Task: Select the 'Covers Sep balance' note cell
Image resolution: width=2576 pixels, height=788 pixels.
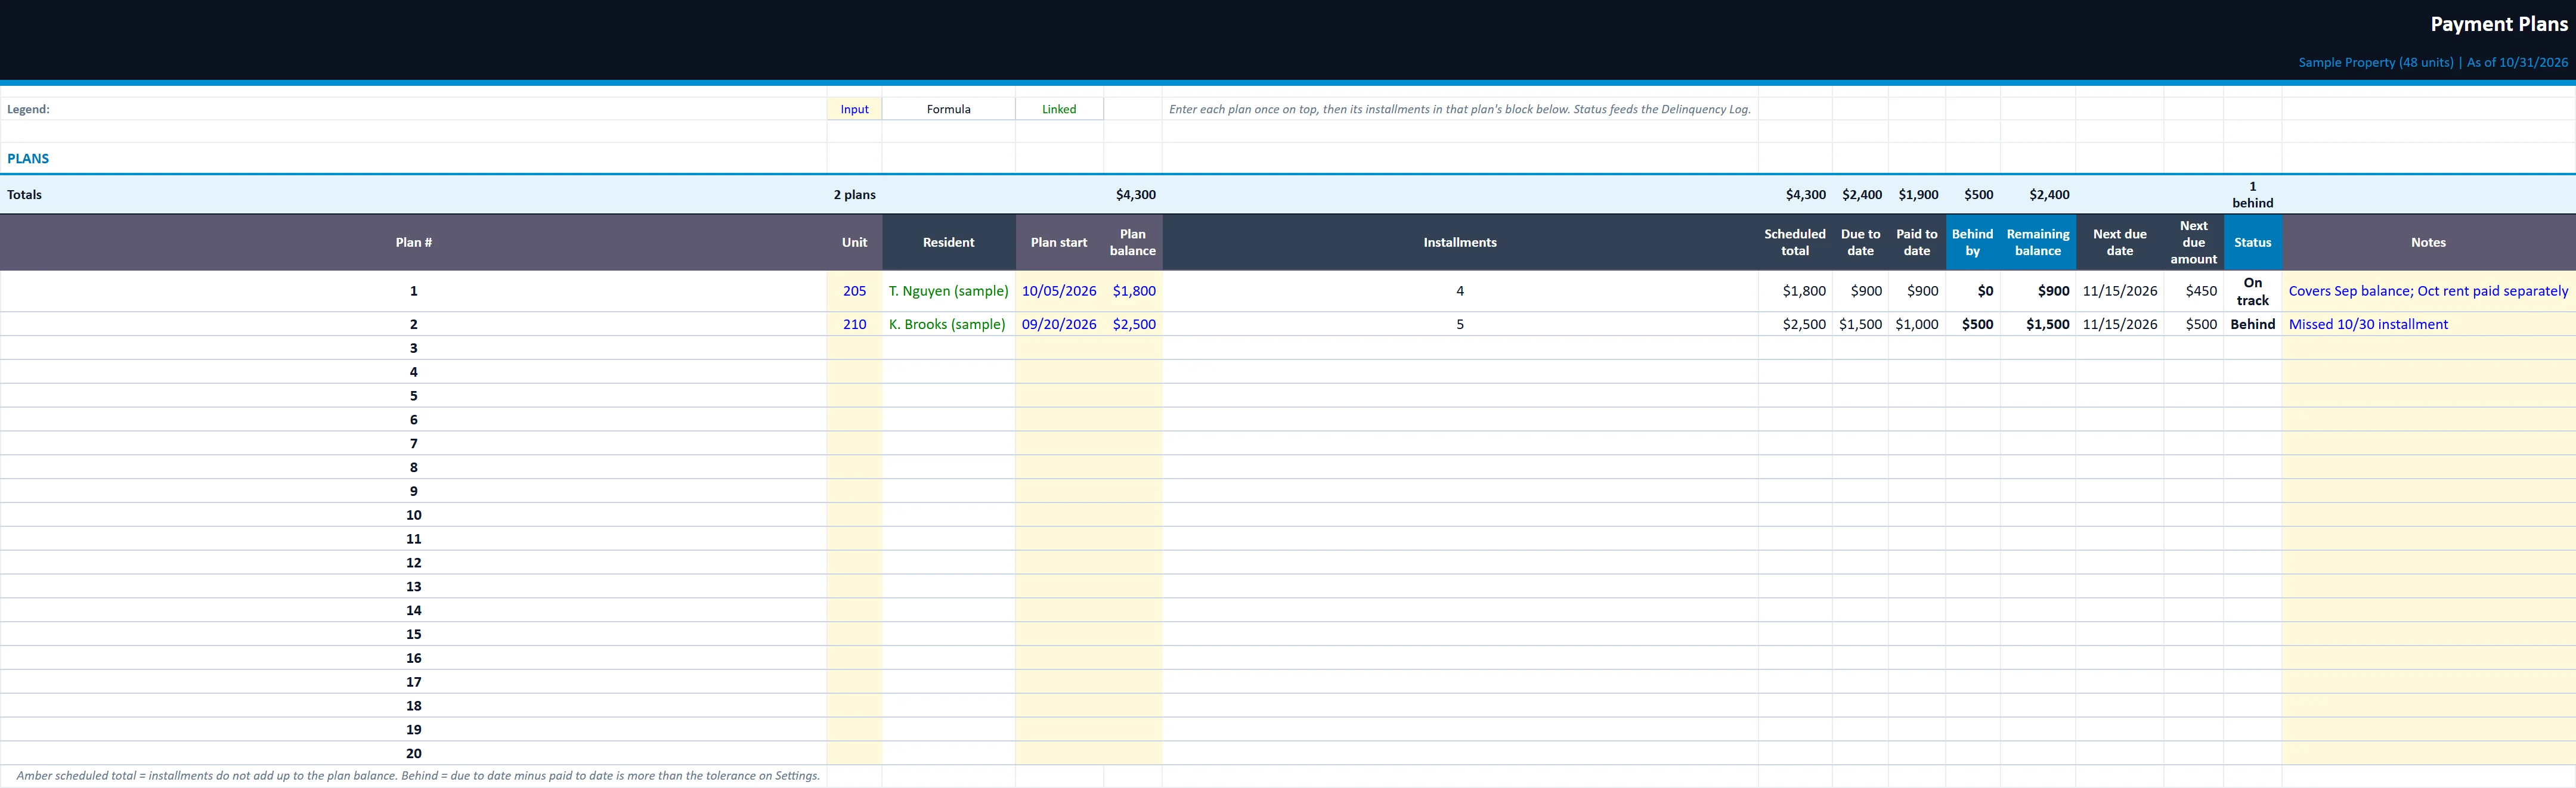Action: [x=2428, y=291]
